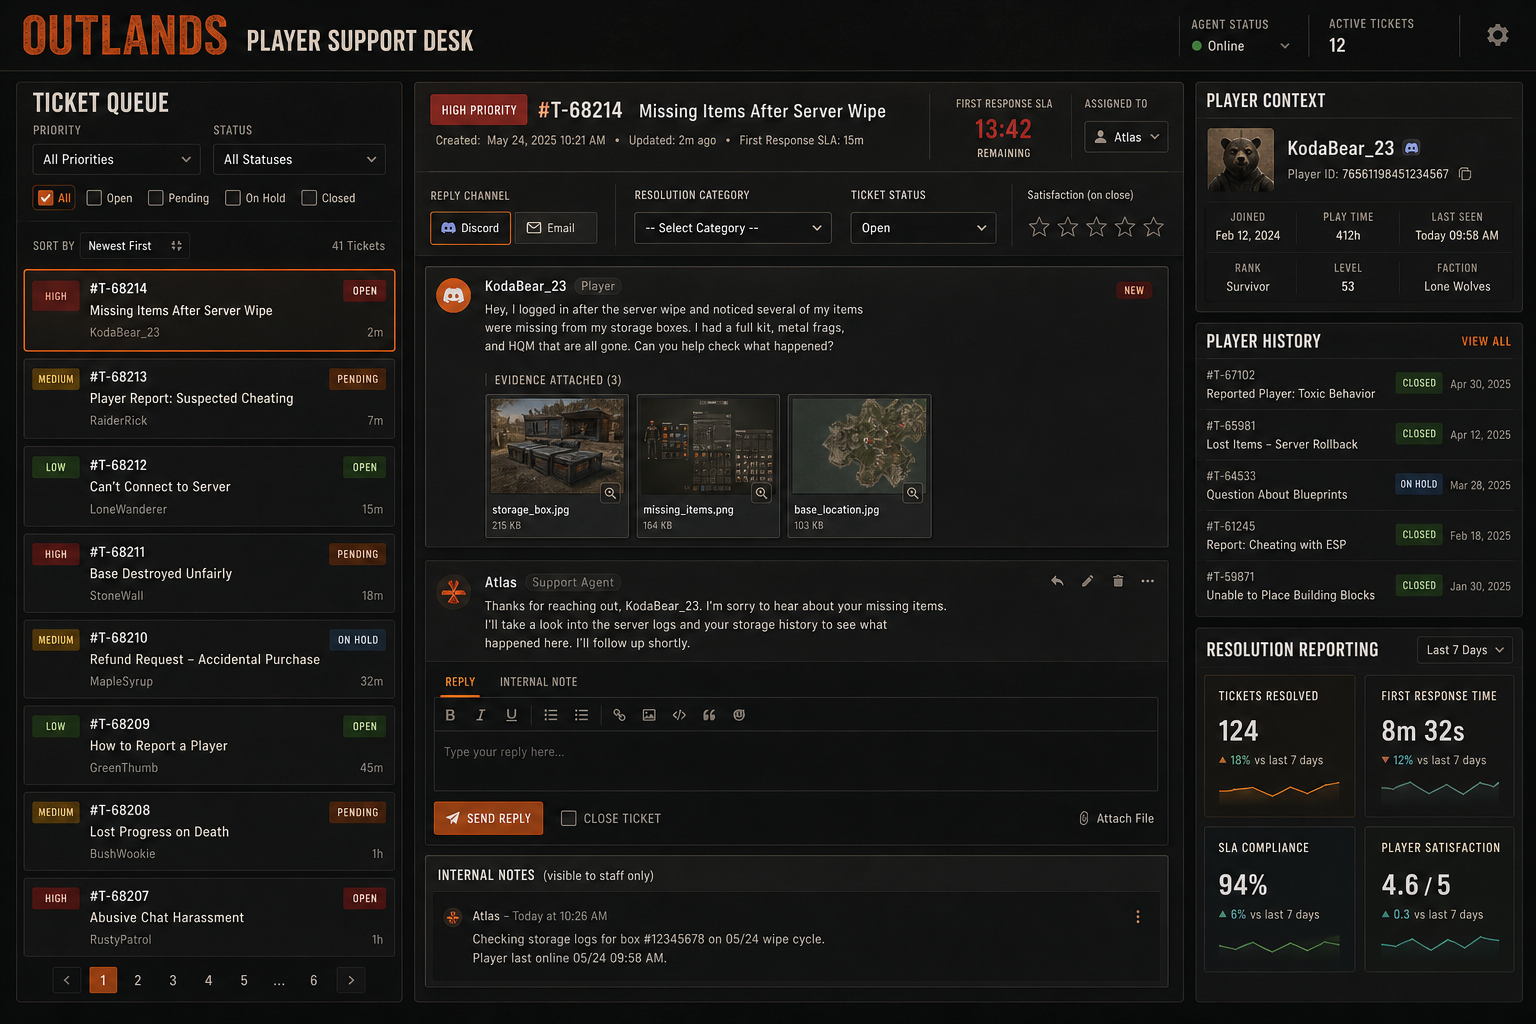Switch to the Reply tab
Screen dimensions: 1536x1024
460,682
